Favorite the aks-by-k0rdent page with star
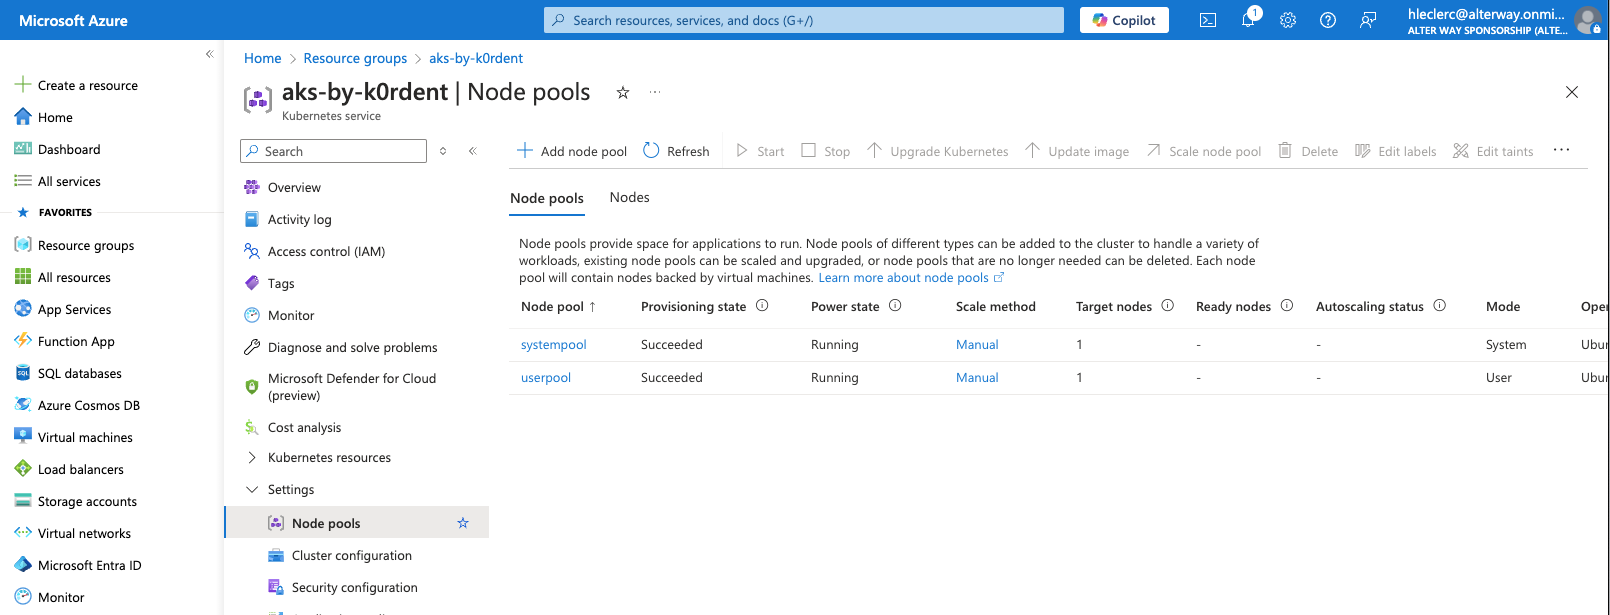This screenshot has width=1610, height=615. click(x=623, y=93)
